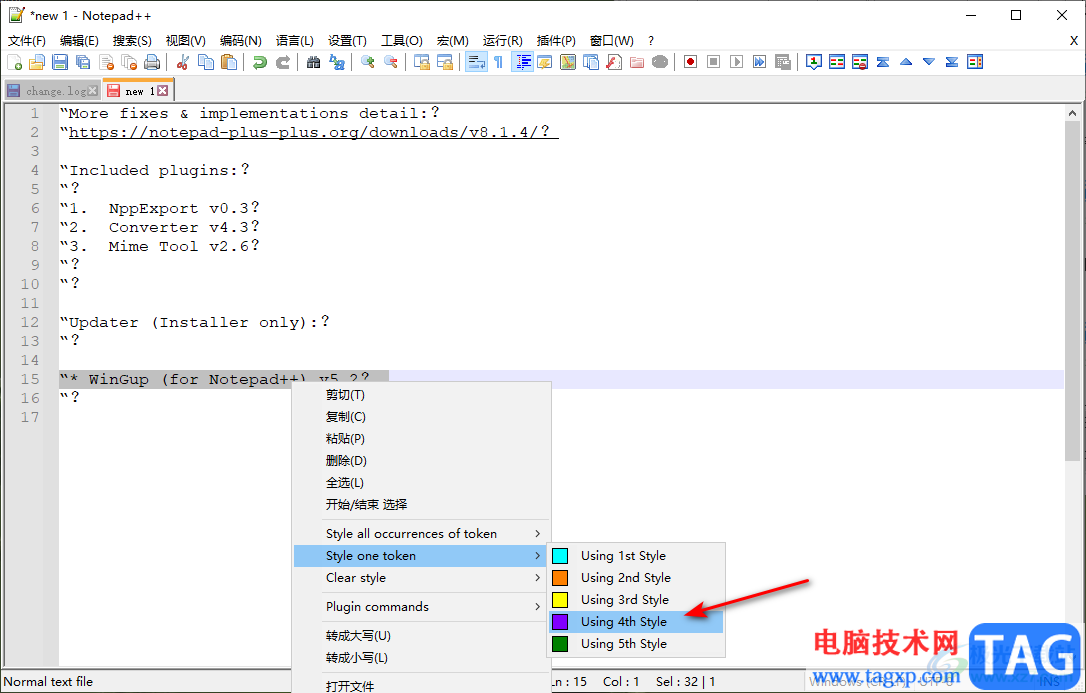
Task: Open Find with the binoculars icon
Action: (313, 62)
